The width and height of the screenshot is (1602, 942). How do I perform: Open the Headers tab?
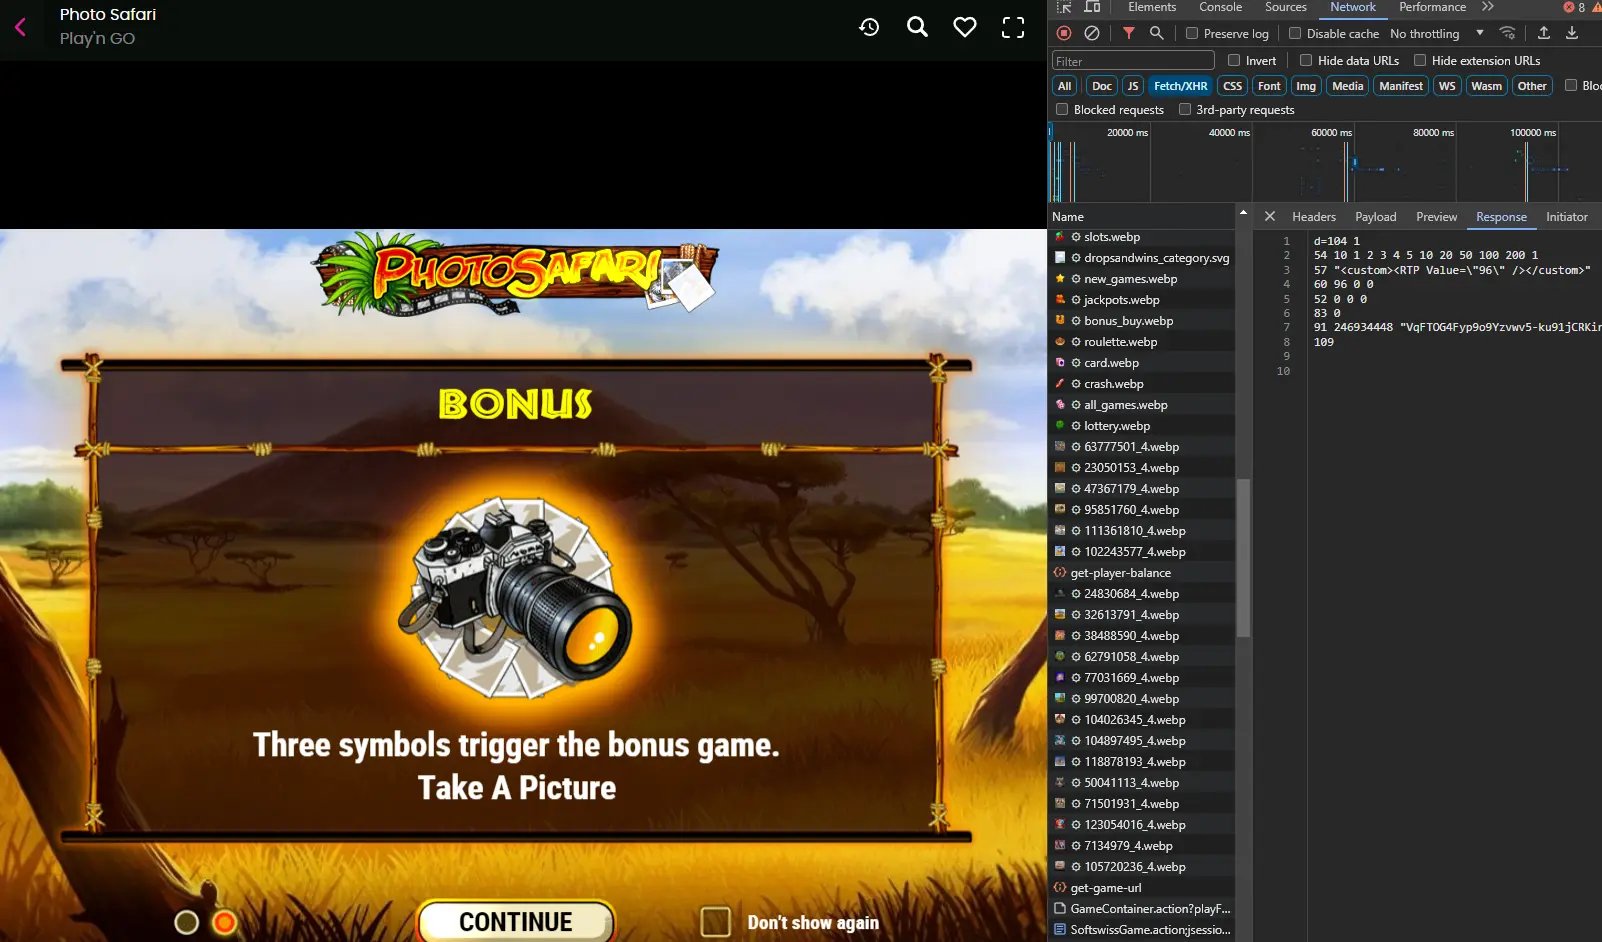1314,216
